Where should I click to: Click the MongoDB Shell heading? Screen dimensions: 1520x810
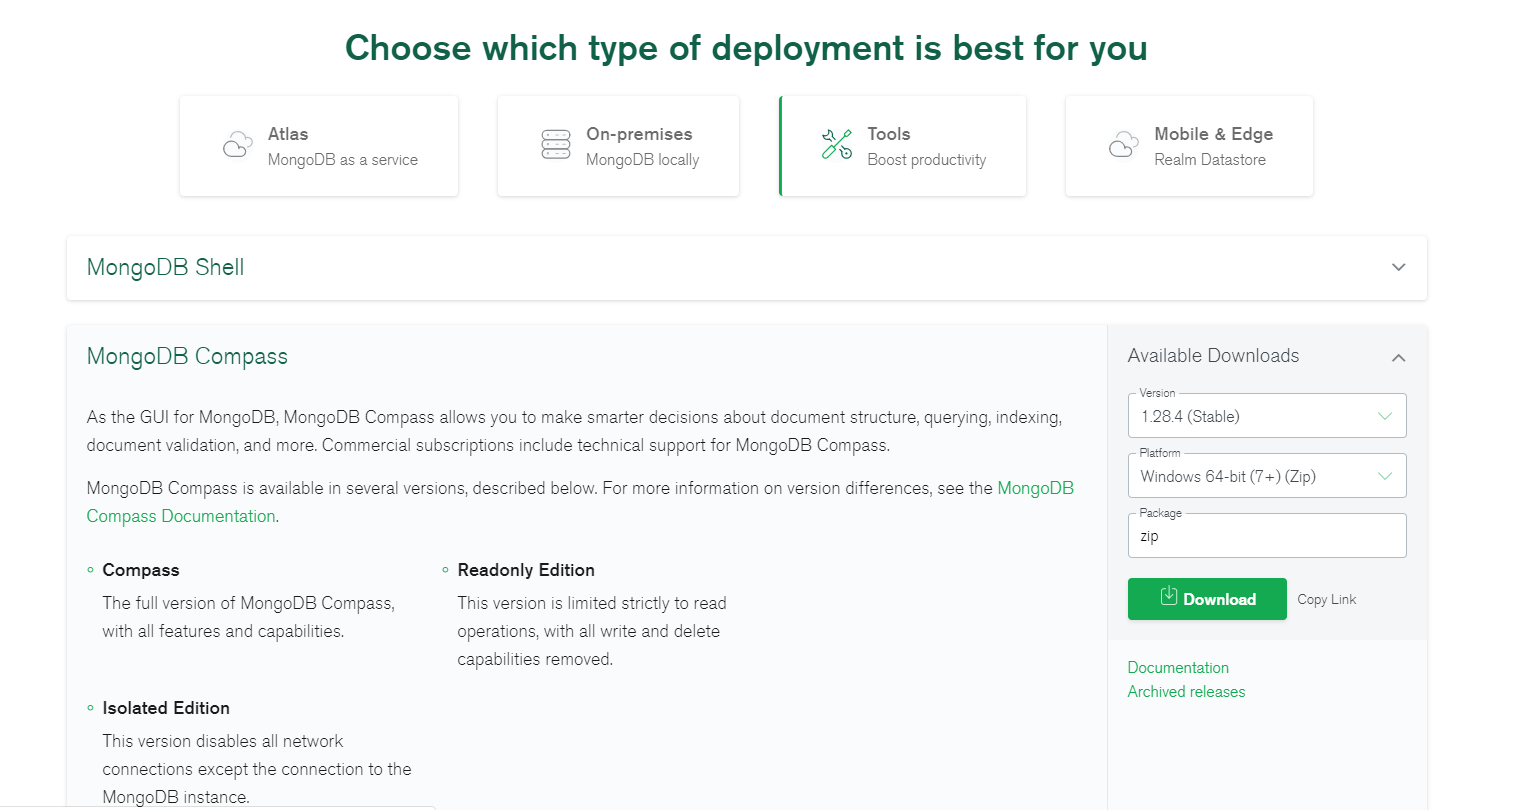pos(165,267)
